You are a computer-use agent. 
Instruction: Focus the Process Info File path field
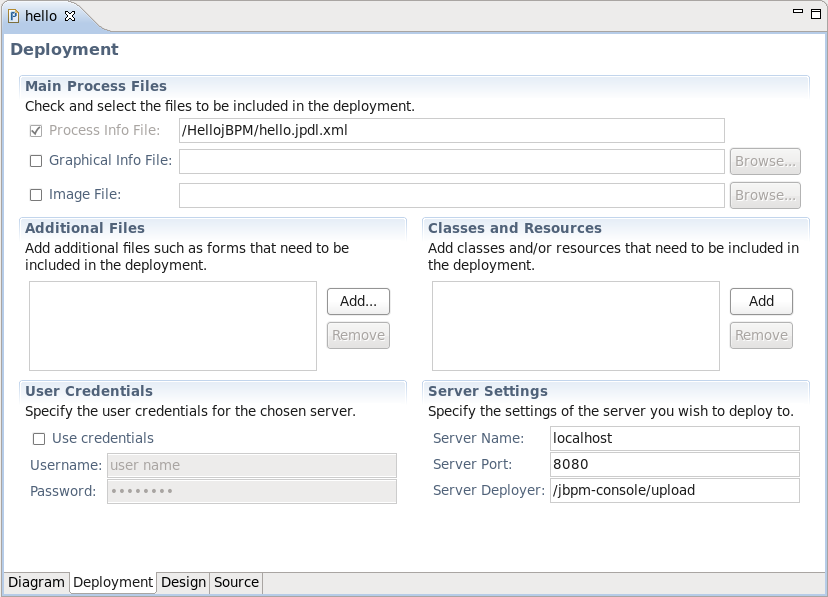pyautogui.click(x=451, y=130)
